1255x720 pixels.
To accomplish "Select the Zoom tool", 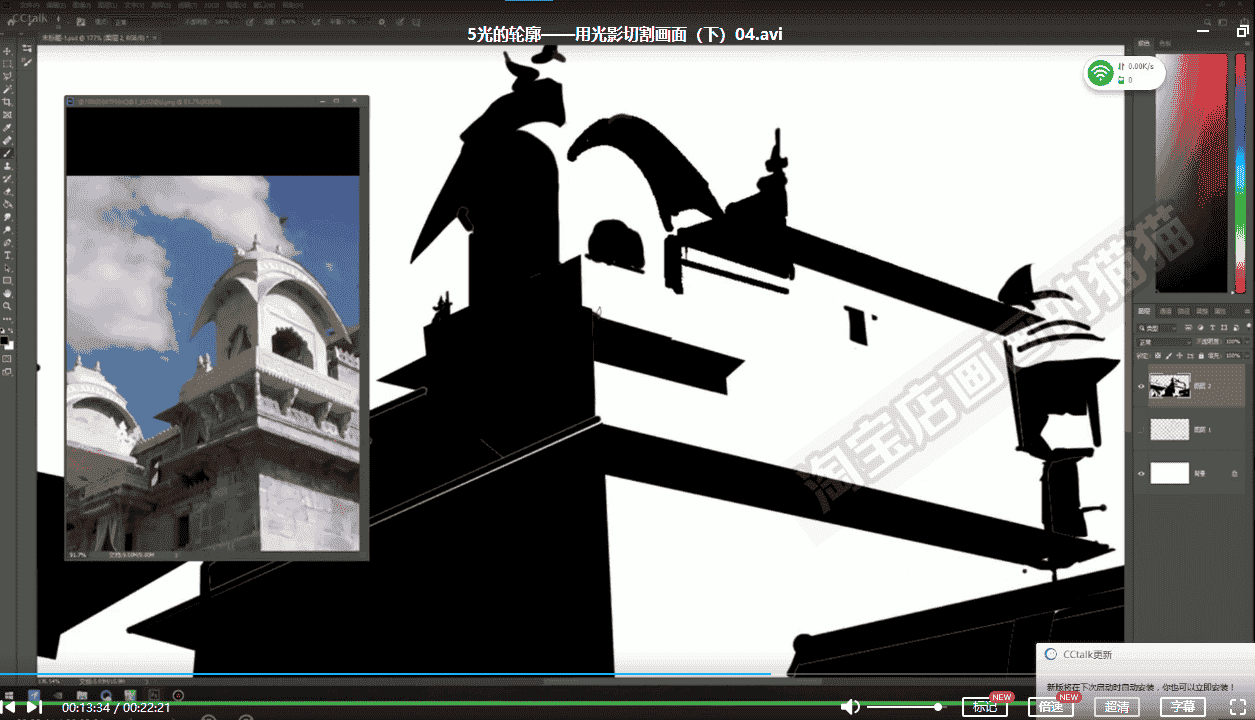I will point(8,306).
